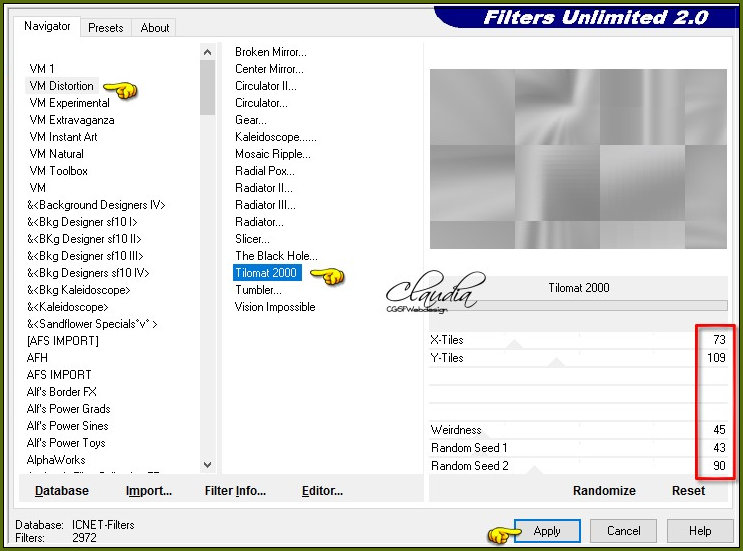Screen dimensions: 743x551
Task: Select VM Instant Art category
Action: (x=63, y=137)
